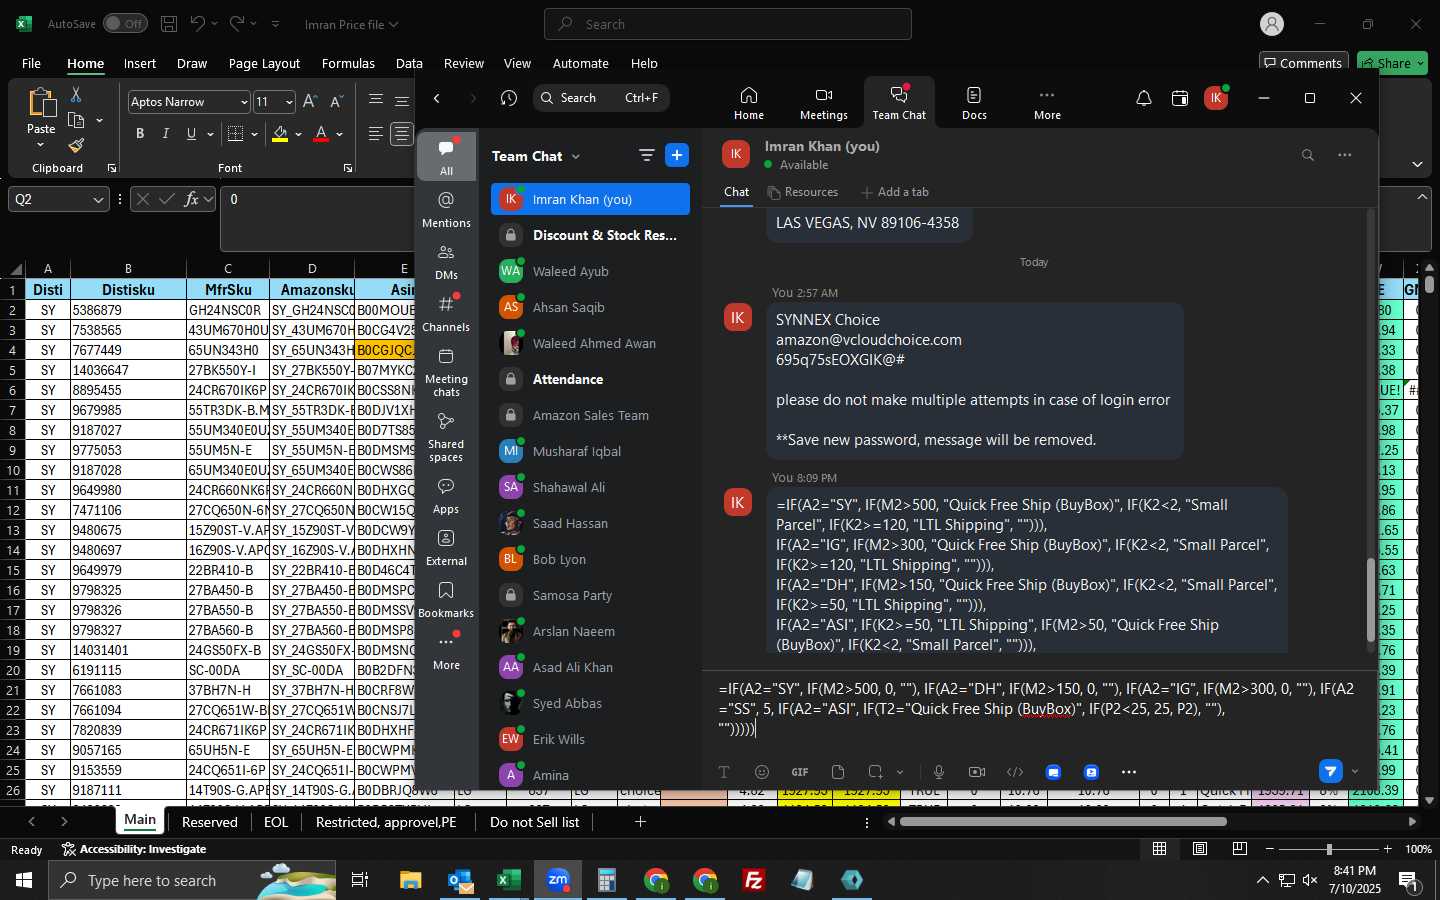Search within the Imran Khan chat

point(1307,155)
